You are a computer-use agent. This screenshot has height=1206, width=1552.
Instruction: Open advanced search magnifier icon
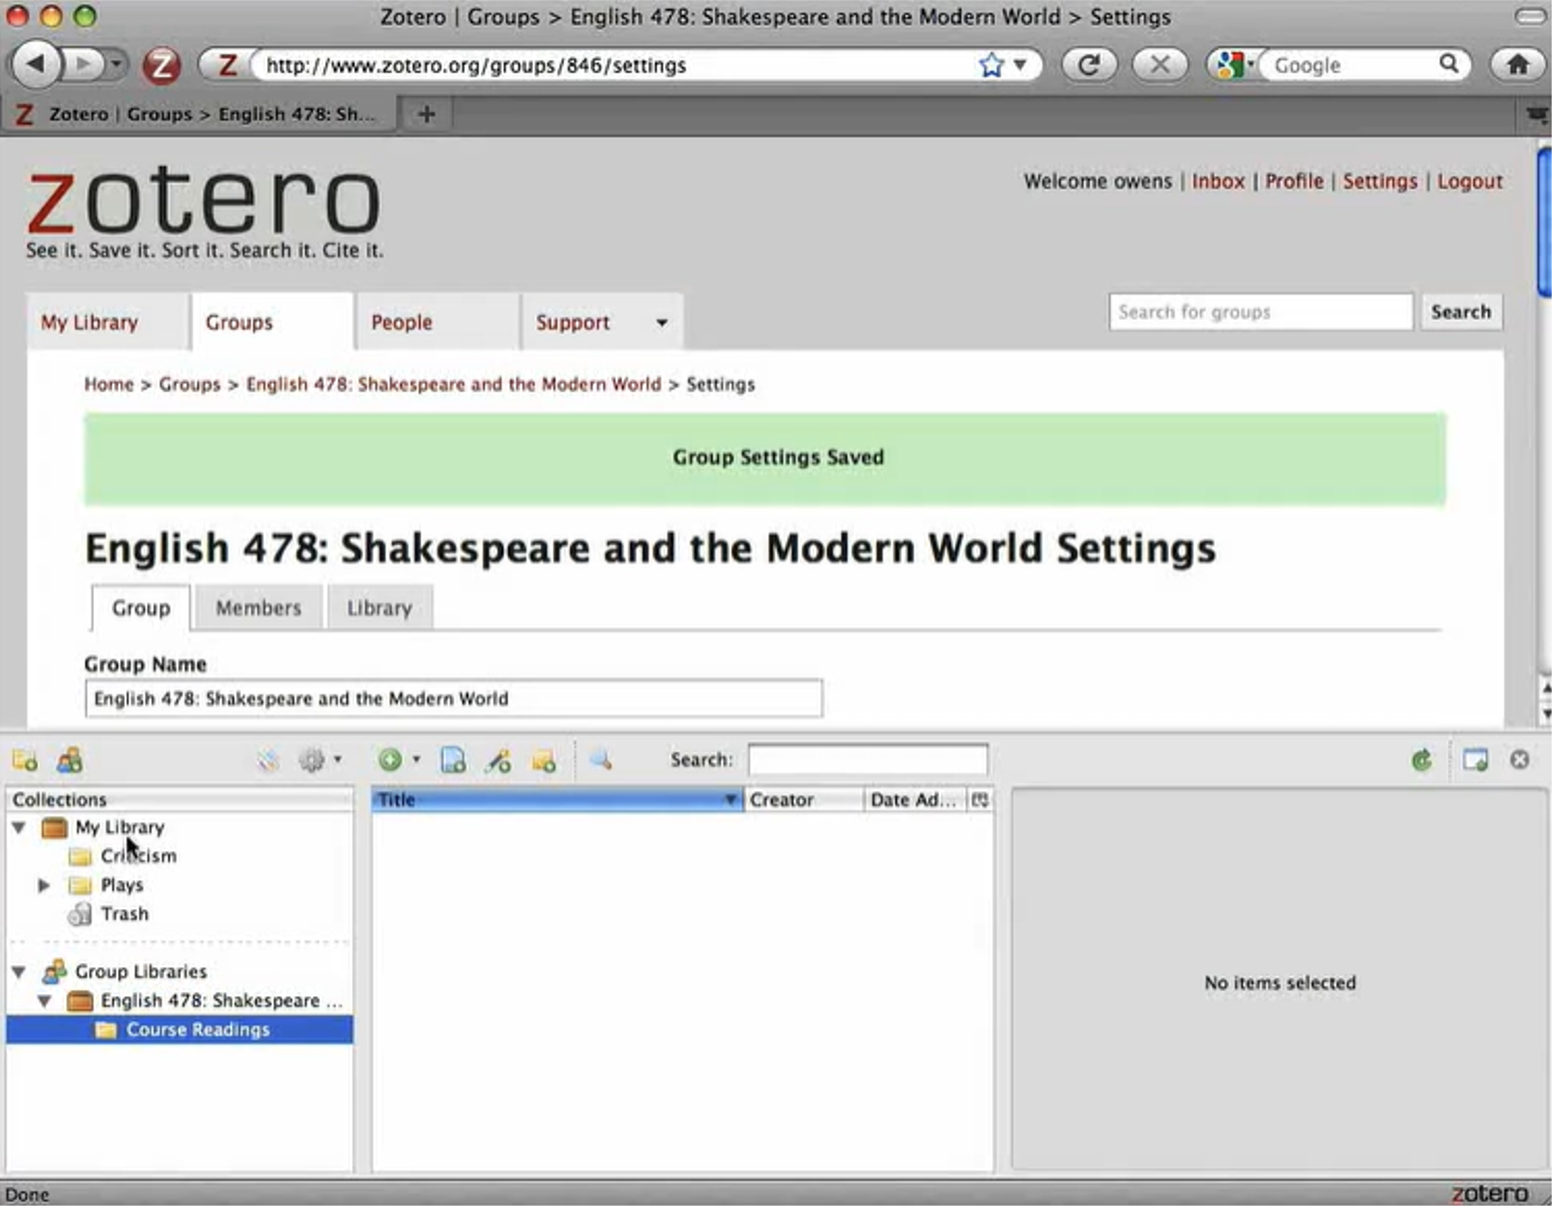600,761
